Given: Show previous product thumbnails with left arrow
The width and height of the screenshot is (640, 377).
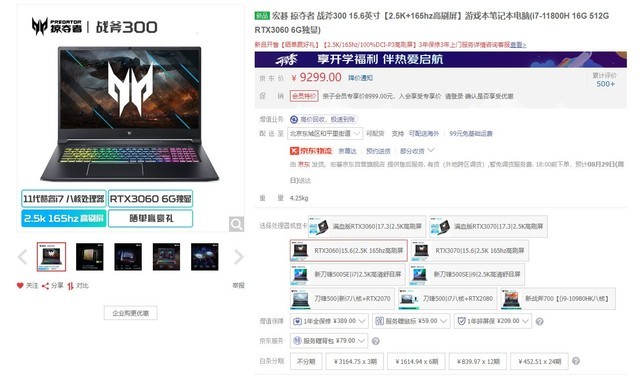Looking at the screenshot, I should [x=22, y=257].
